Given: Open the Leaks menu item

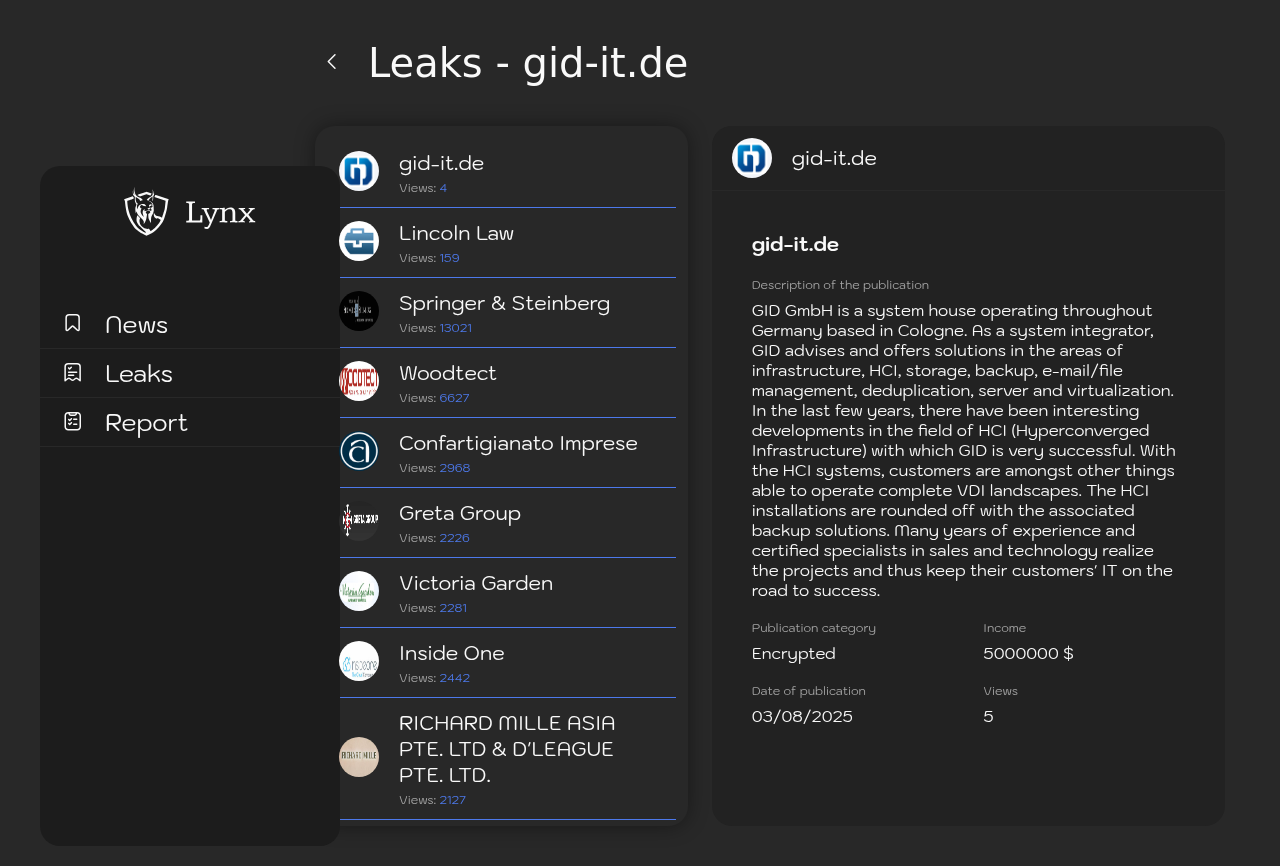Looking at the screenshot, I should click(x=190, y=373).
